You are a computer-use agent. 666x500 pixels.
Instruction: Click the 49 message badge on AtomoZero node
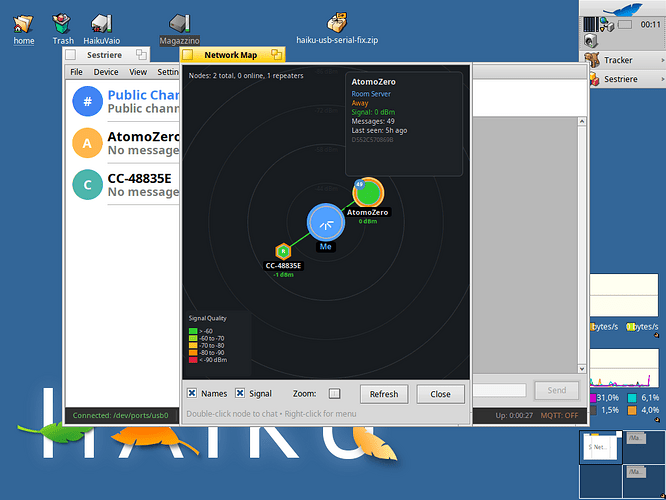pos(360,184)
